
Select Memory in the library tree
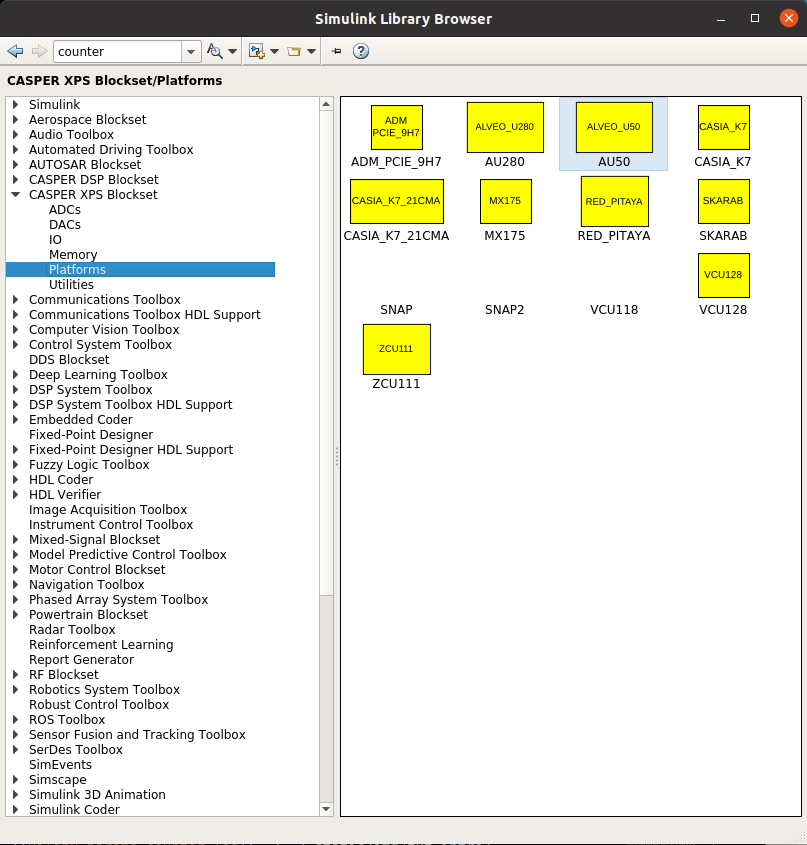(73, 254)
